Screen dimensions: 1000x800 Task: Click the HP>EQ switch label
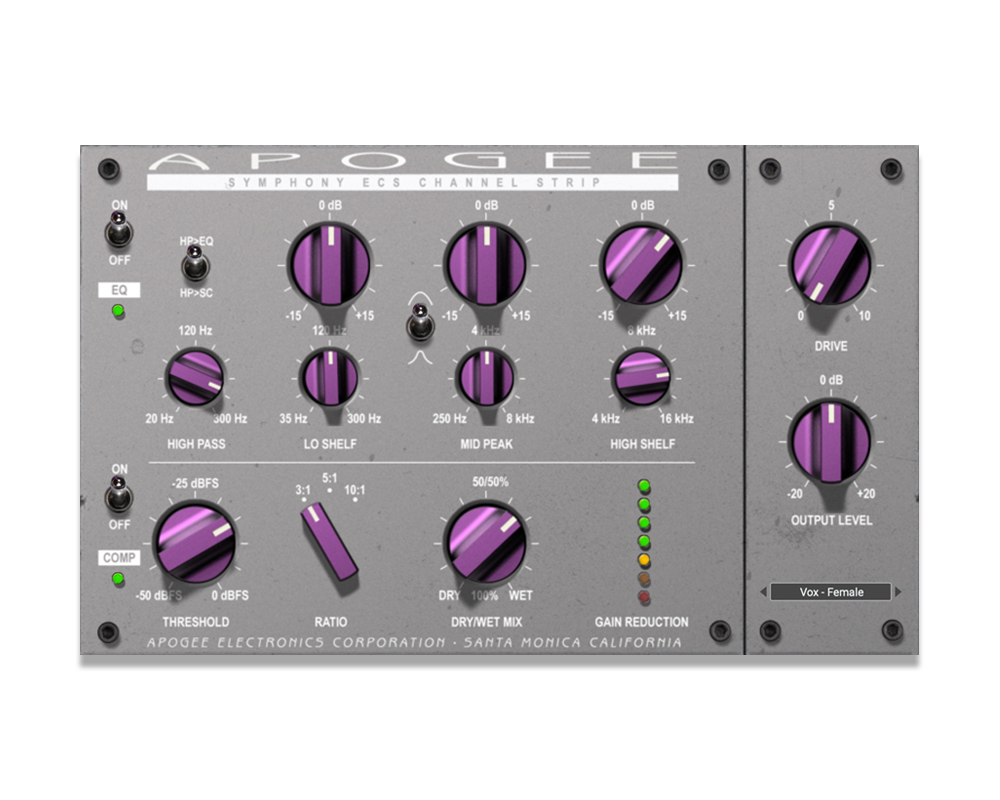[x=196, y=241]
